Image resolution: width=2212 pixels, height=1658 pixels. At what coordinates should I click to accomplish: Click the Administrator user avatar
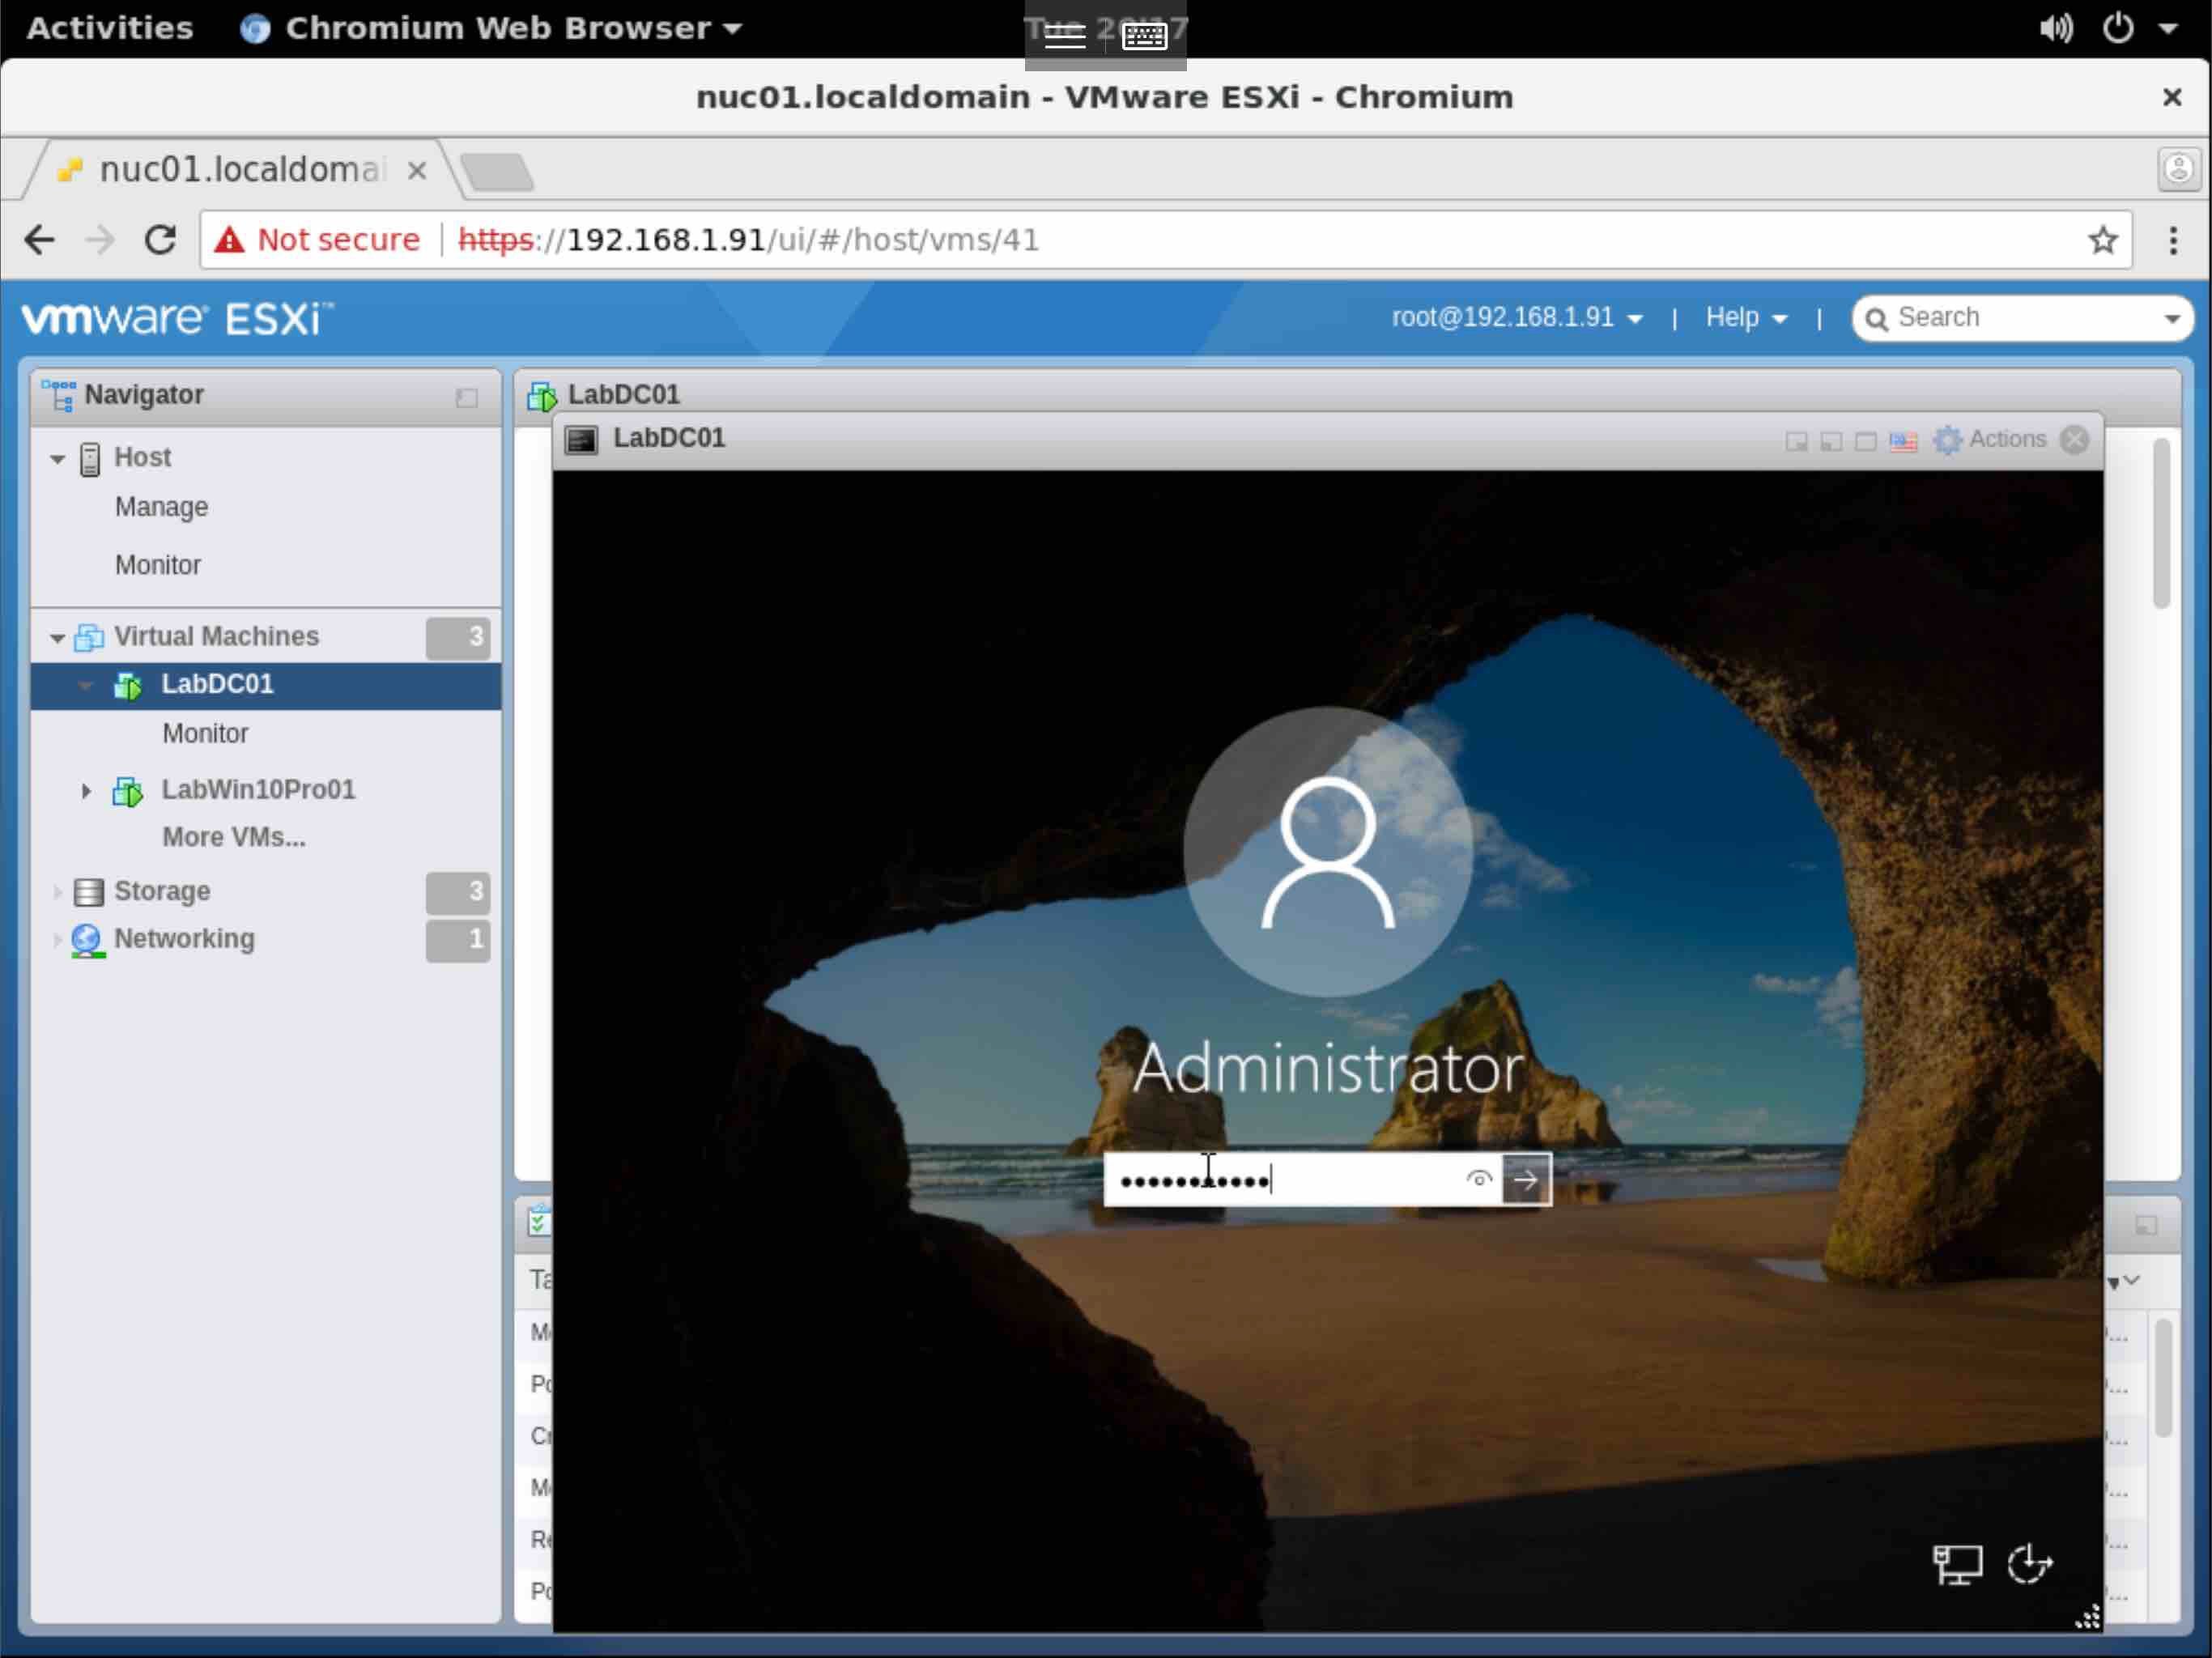(1328, 852)
